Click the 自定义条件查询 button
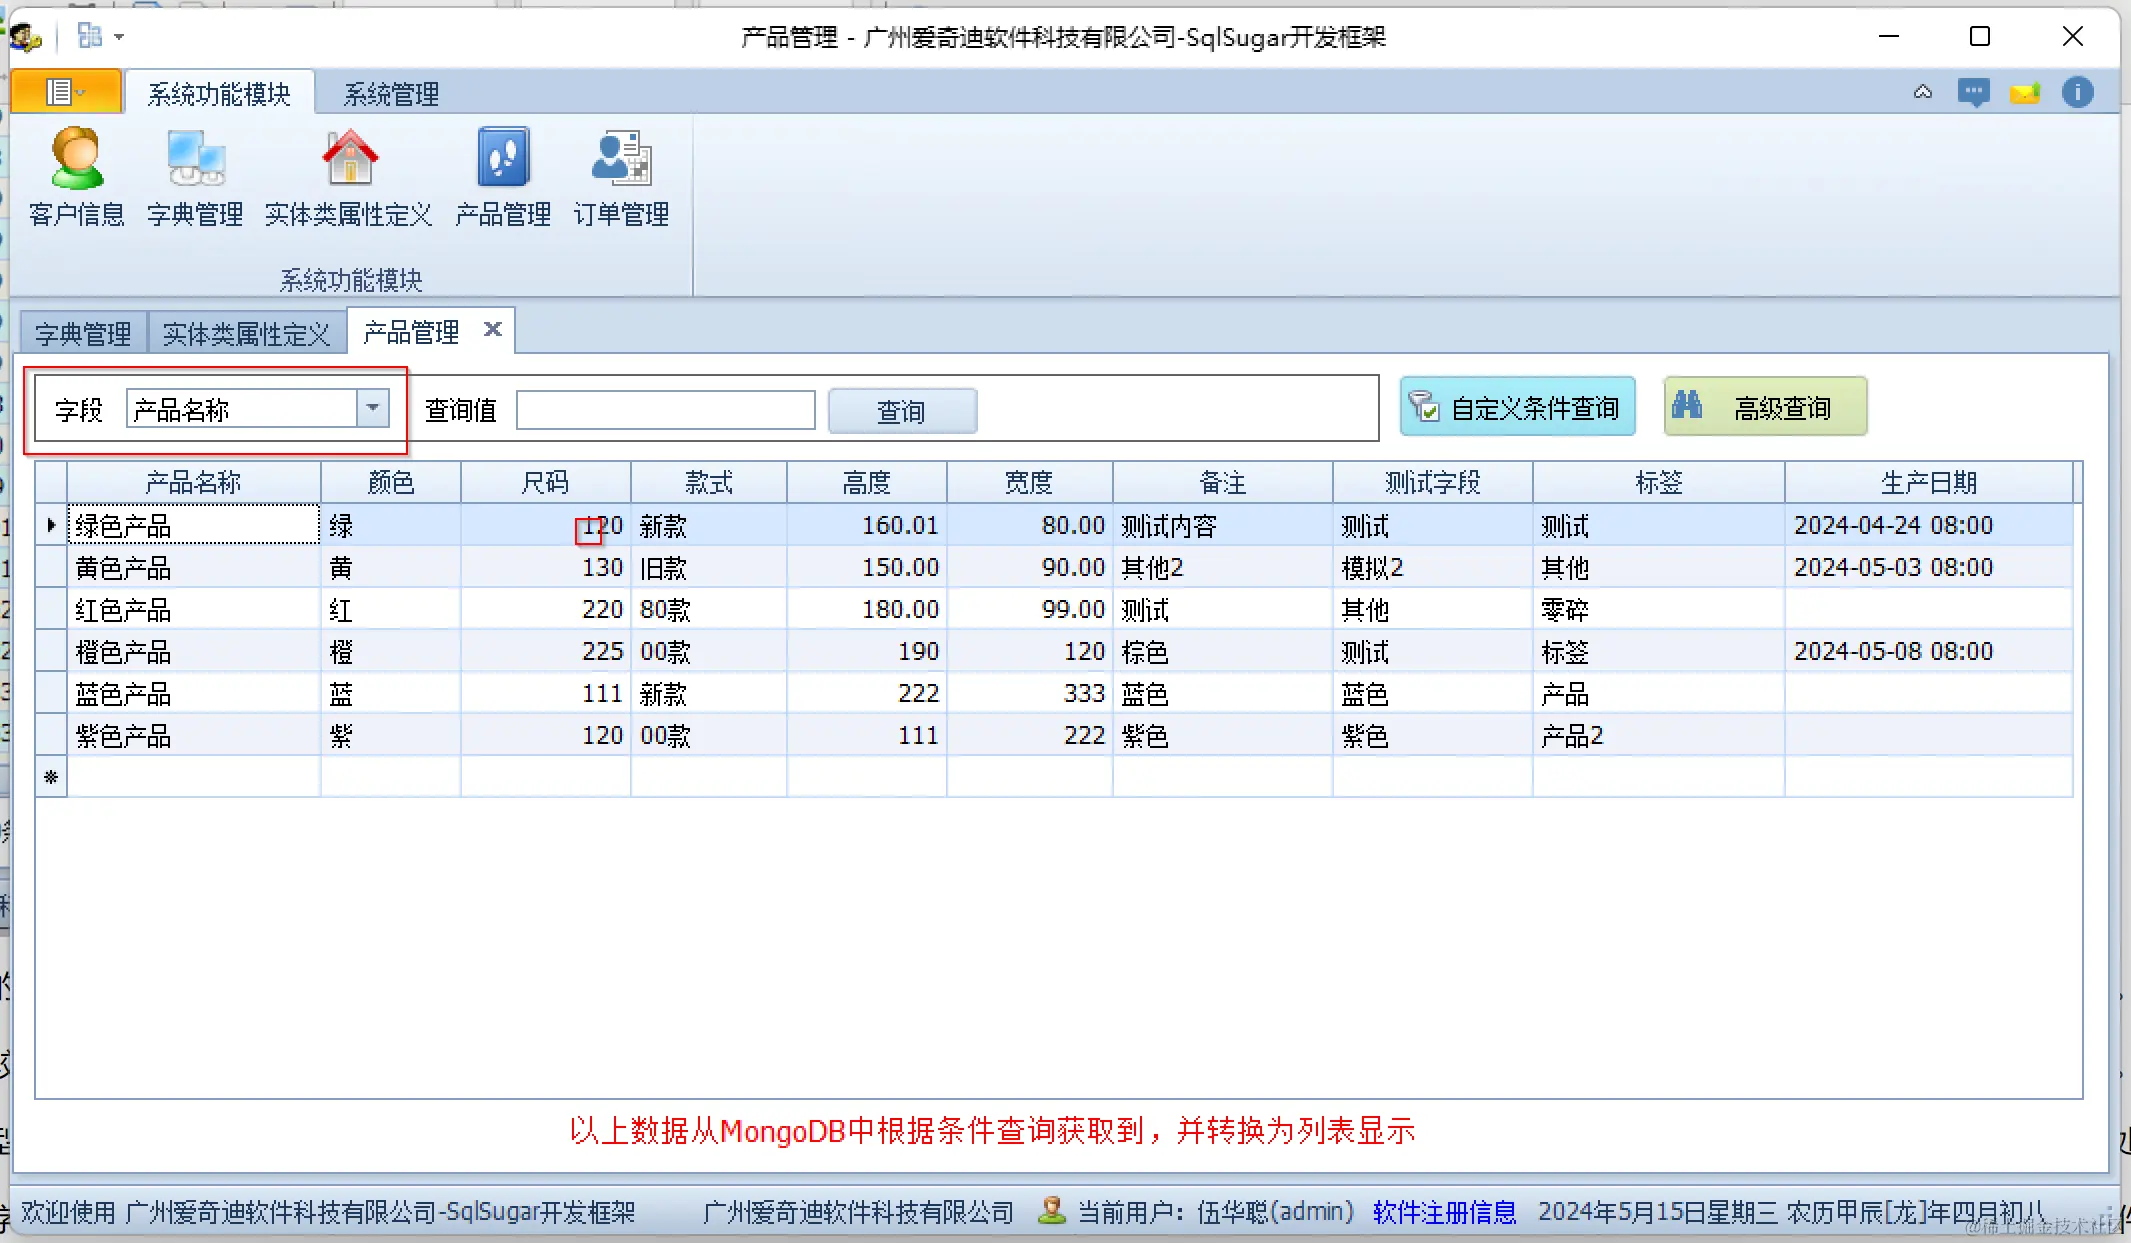The image size is (2131, 1243). click(x=1517, y=407)
